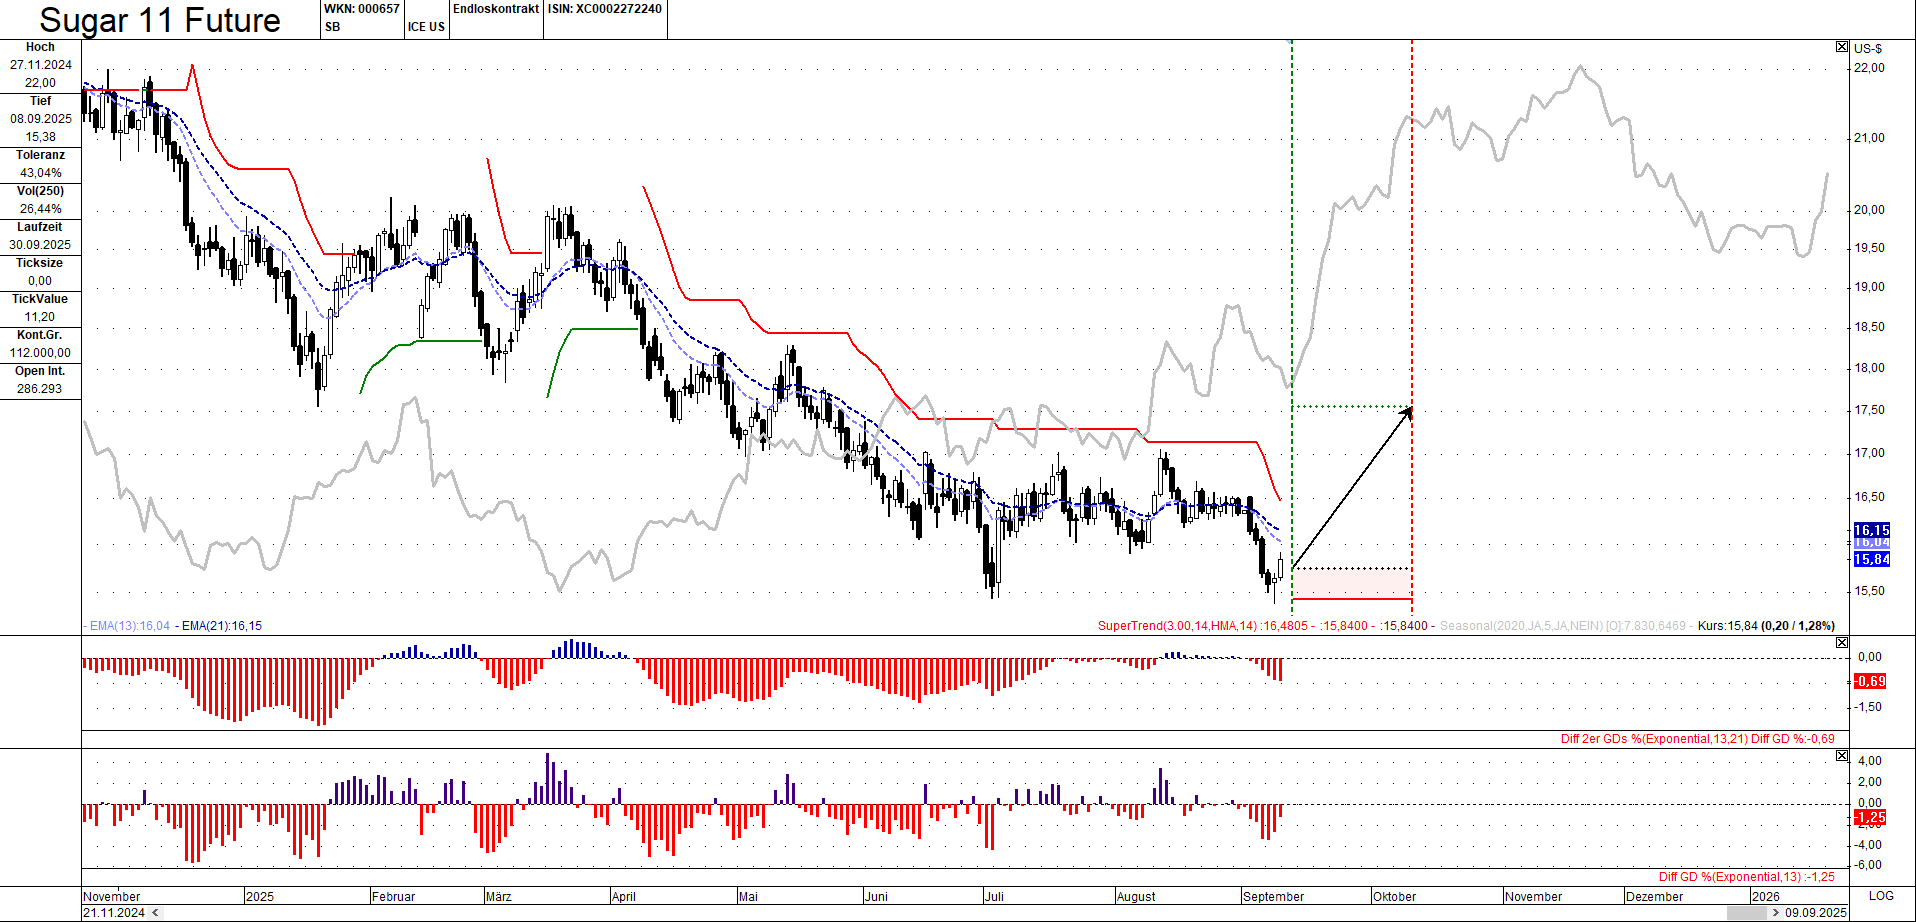Screen dimensions: 1916x922
Task: Click the September label on the timeline
Action: point(1273,897)
